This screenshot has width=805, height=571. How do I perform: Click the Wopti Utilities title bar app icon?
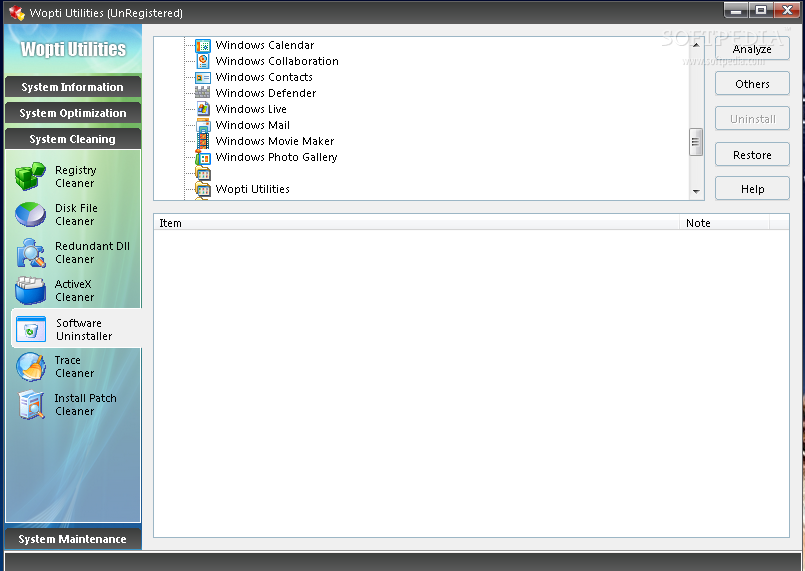(x=17, y=13)
